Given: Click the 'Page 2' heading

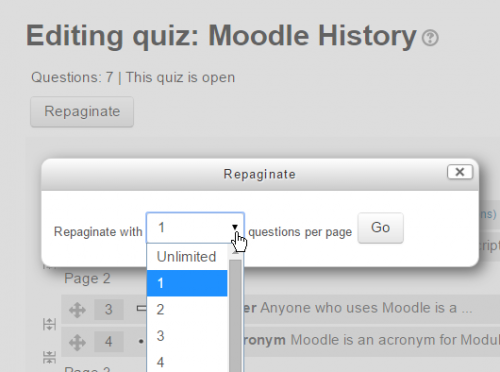Looking at the screenshot, I should pyautogui.click(x=87, y=278).
